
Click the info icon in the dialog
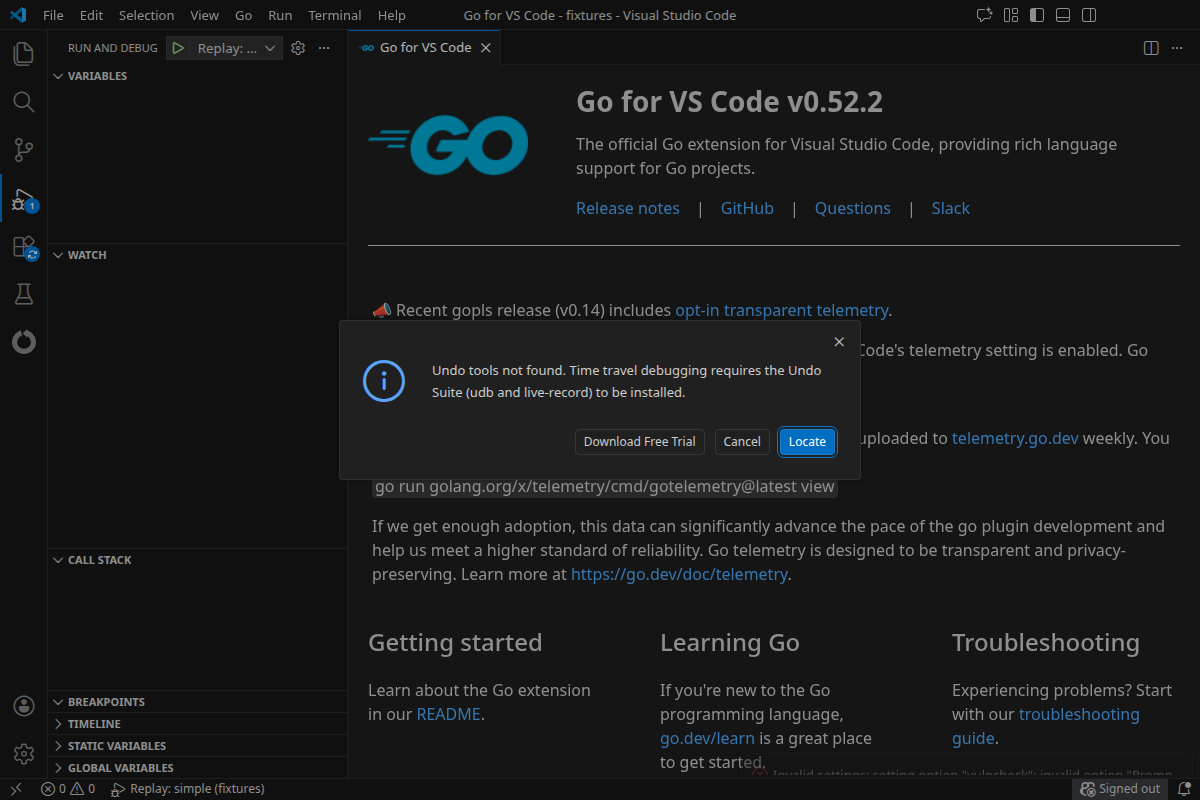[x=383, y=381]
